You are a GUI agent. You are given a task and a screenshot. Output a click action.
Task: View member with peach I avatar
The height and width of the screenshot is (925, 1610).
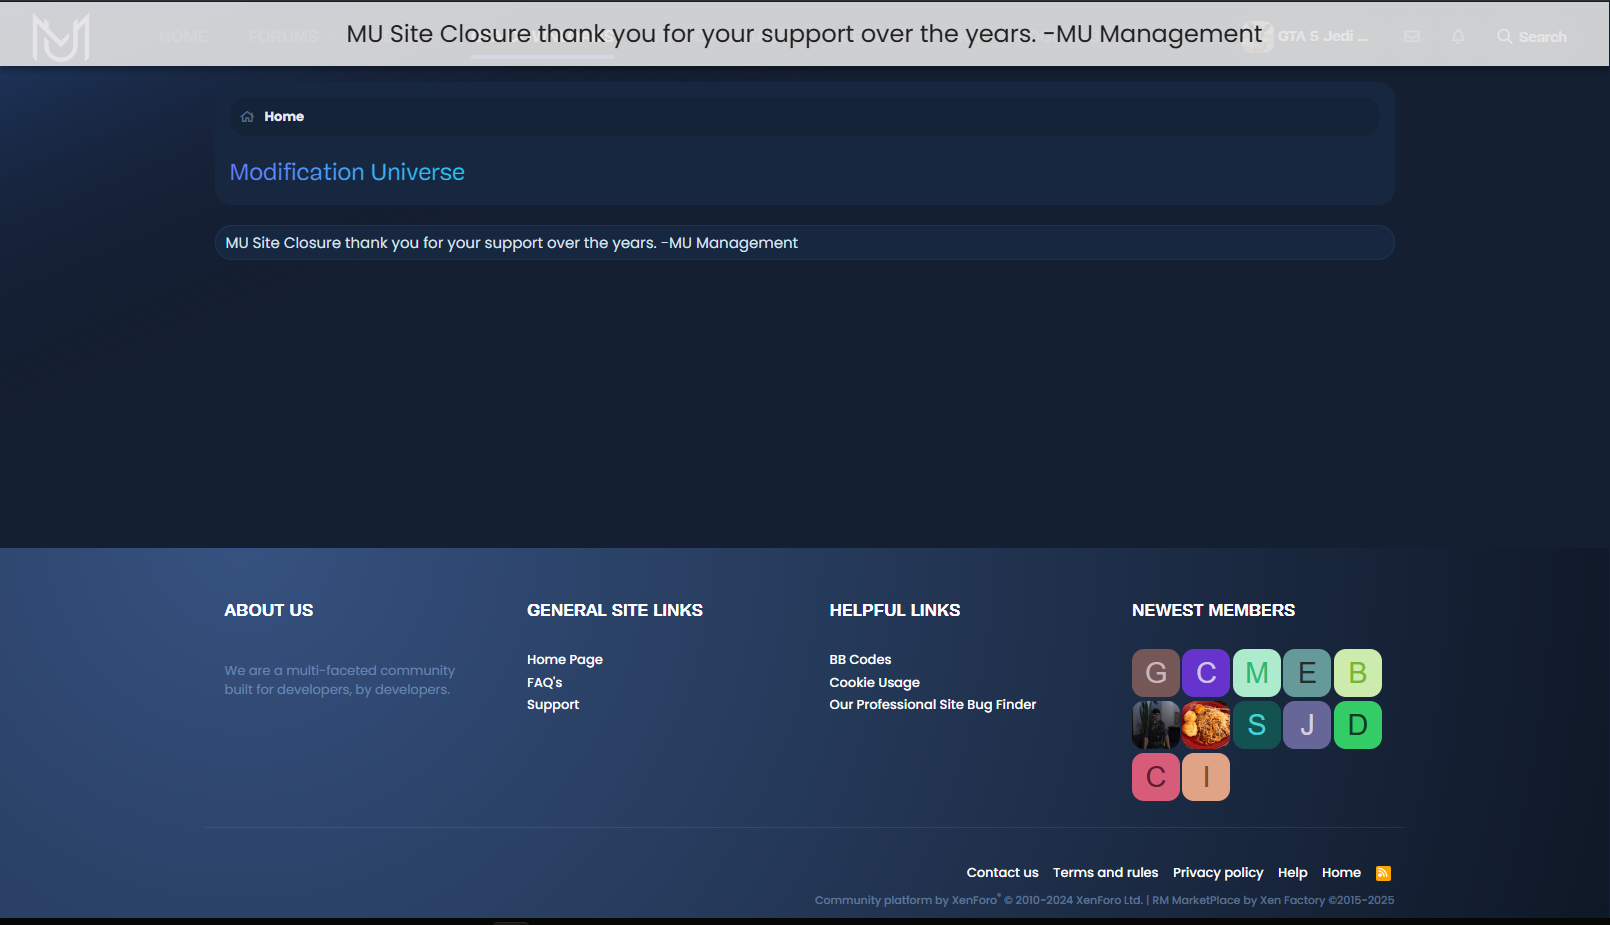click(1206, 777)
